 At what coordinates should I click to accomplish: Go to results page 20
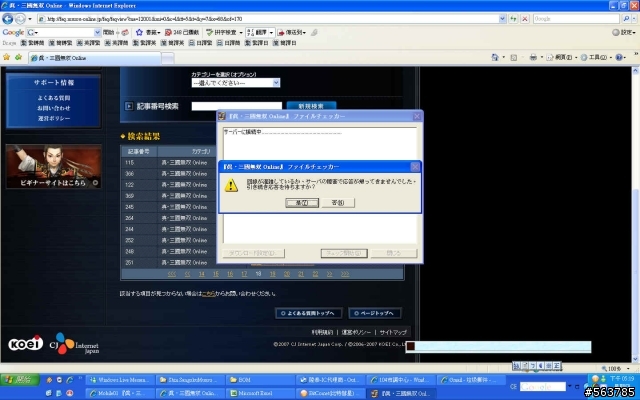tap(287, 274)
